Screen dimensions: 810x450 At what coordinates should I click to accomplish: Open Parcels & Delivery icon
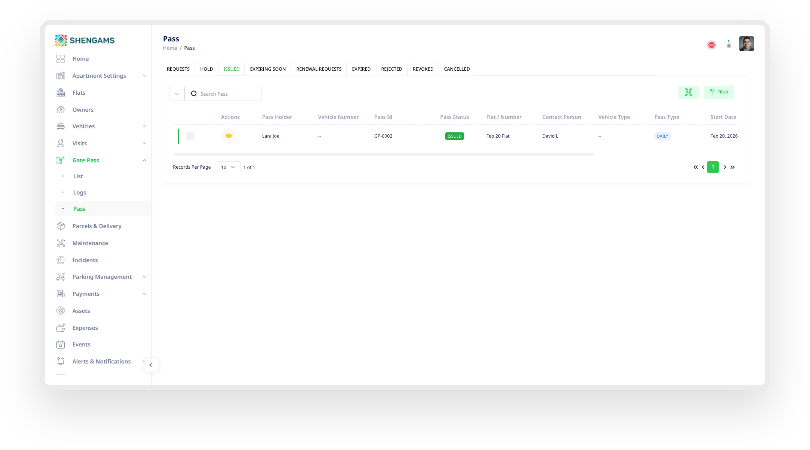click(60, 226)
